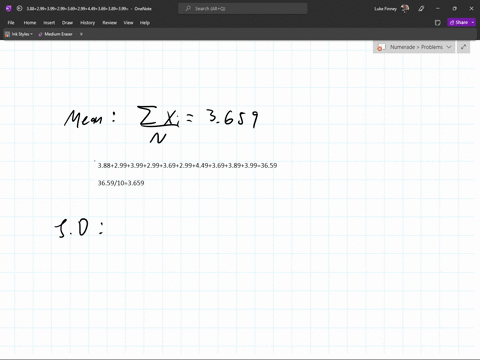The width and height of the screenshot is (480, 360).
Task: Minimize the OneNote window
Action: tap(438, 8)
